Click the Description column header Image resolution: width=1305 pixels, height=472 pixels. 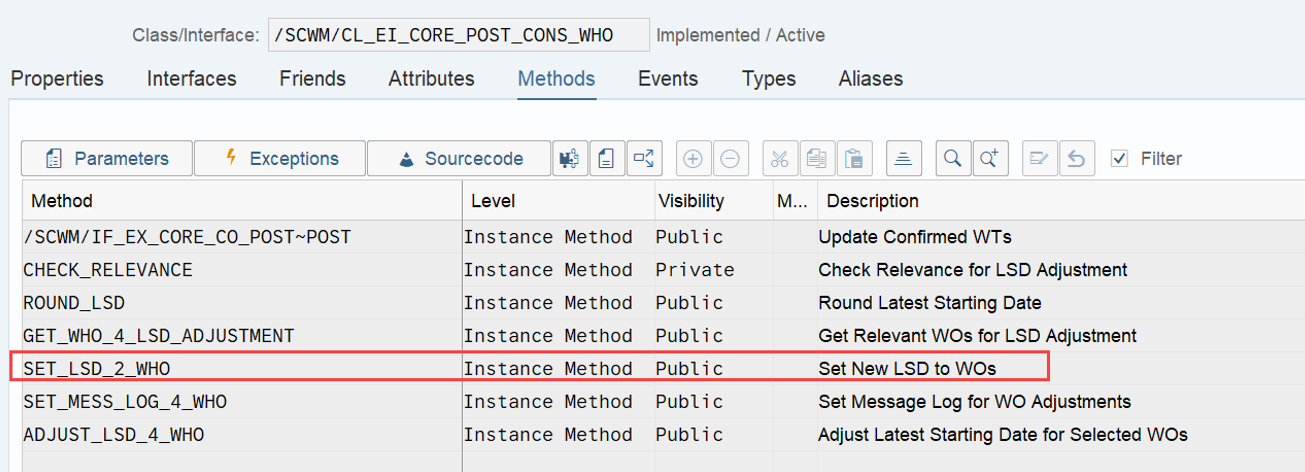1061,201
